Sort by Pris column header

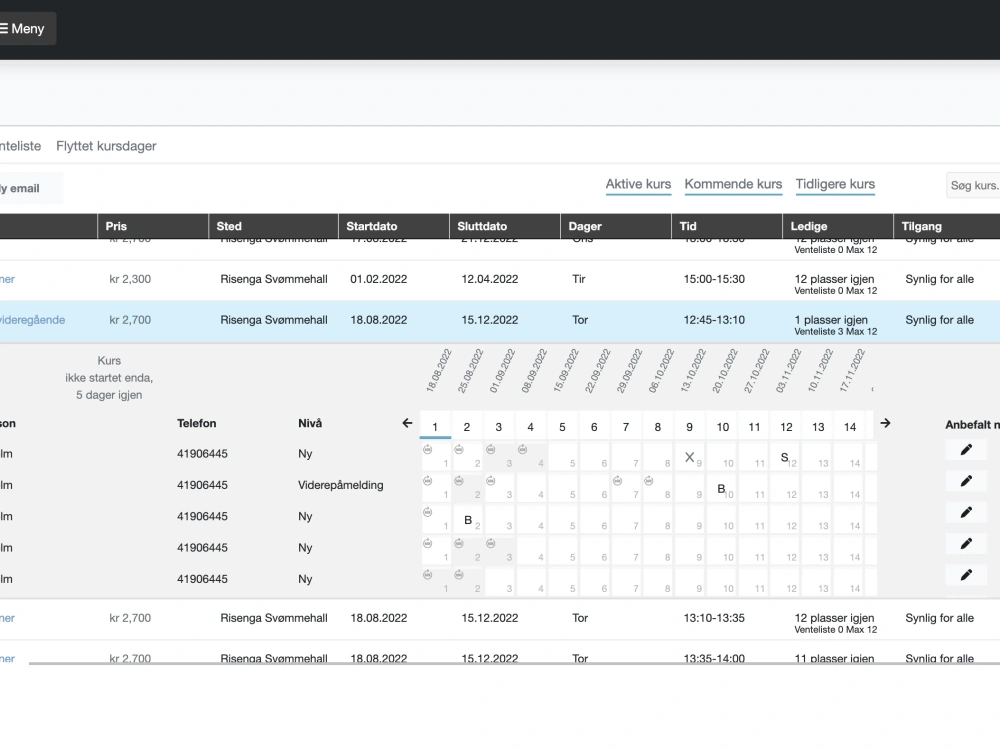point(152,226)
